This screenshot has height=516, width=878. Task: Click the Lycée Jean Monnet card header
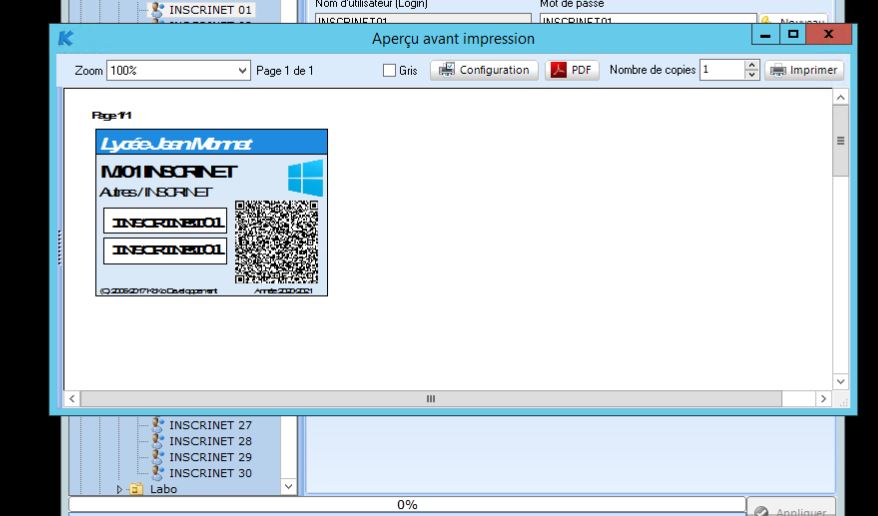[212, 143]
